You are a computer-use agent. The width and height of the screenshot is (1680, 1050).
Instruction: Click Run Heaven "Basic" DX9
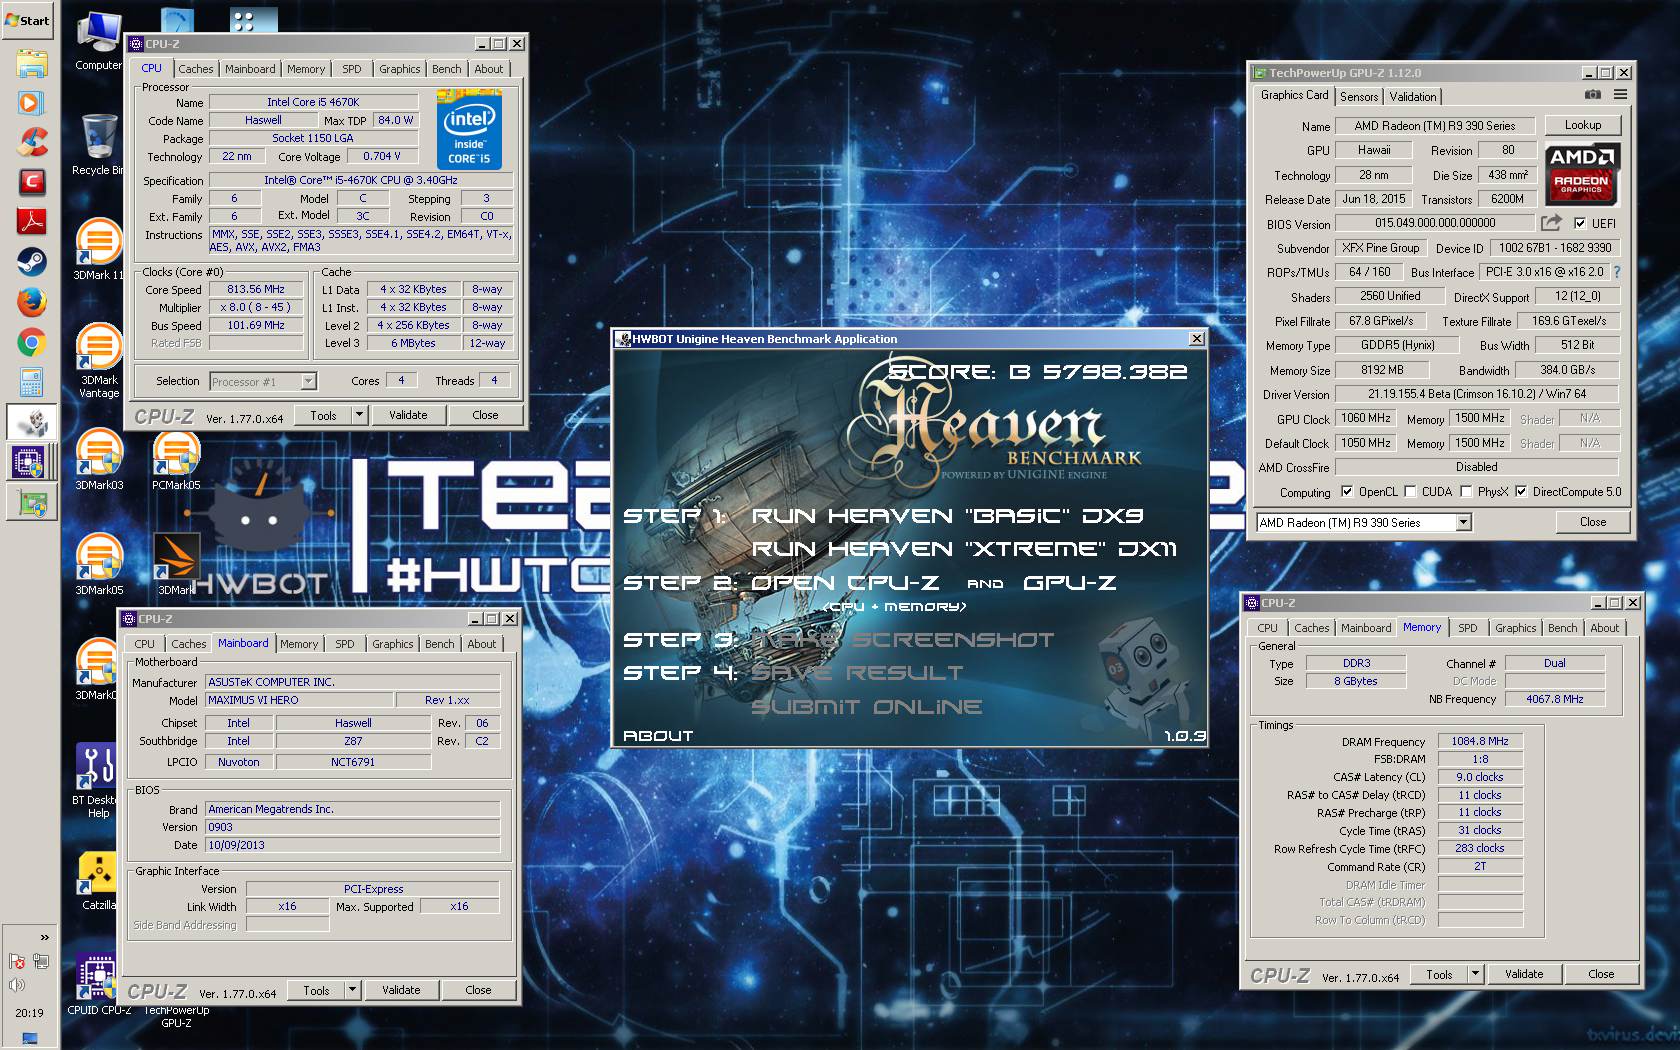click(x=947, y=516)
